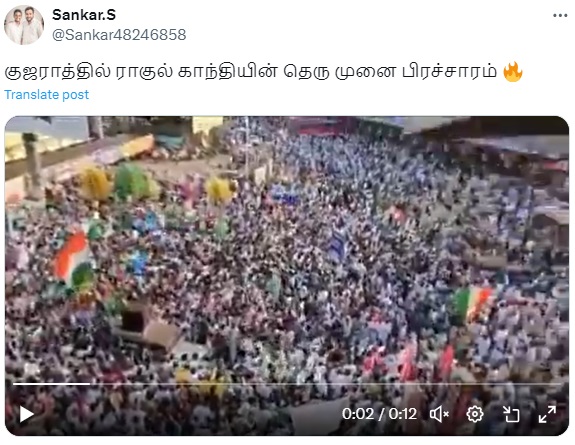Click the tricolor flag in the right crowd
This screenshot has height=445, width=575.
coord(471,303)
